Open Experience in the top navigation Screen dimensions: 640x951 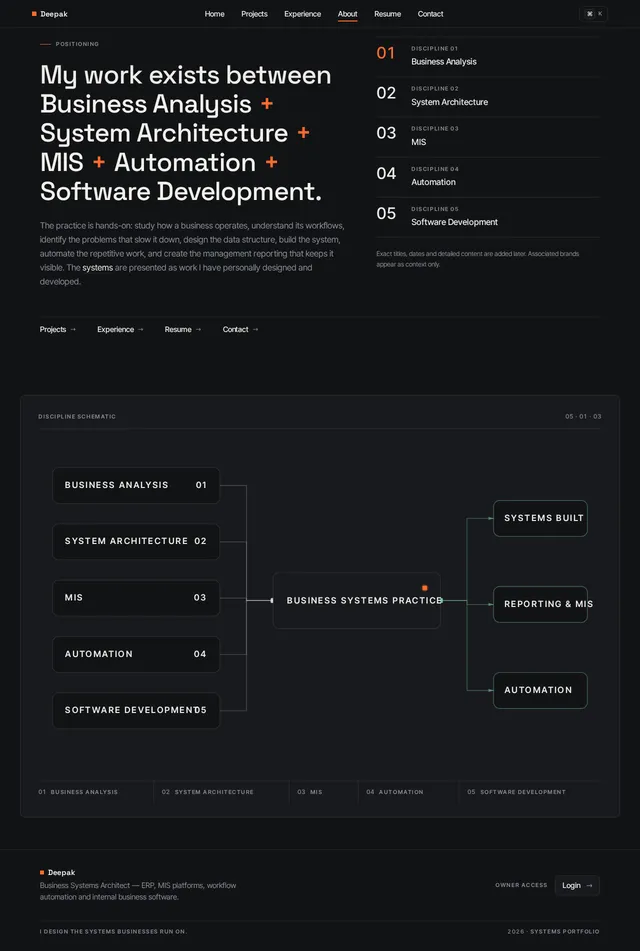pos(303,14)
